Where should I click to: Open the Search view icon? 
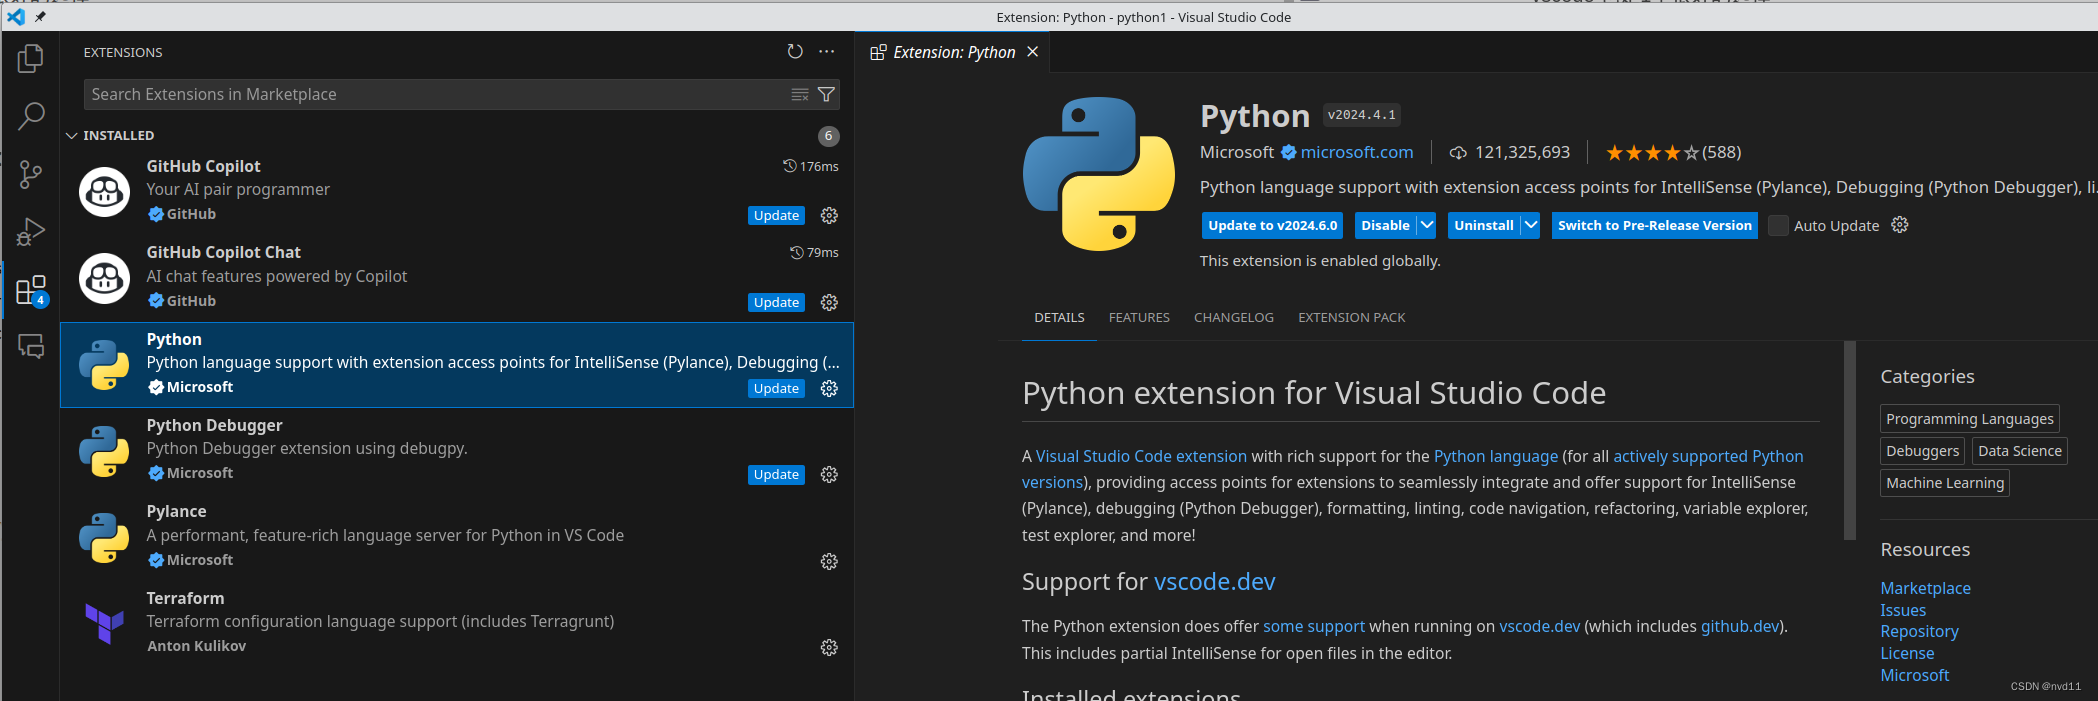[31, 116]
